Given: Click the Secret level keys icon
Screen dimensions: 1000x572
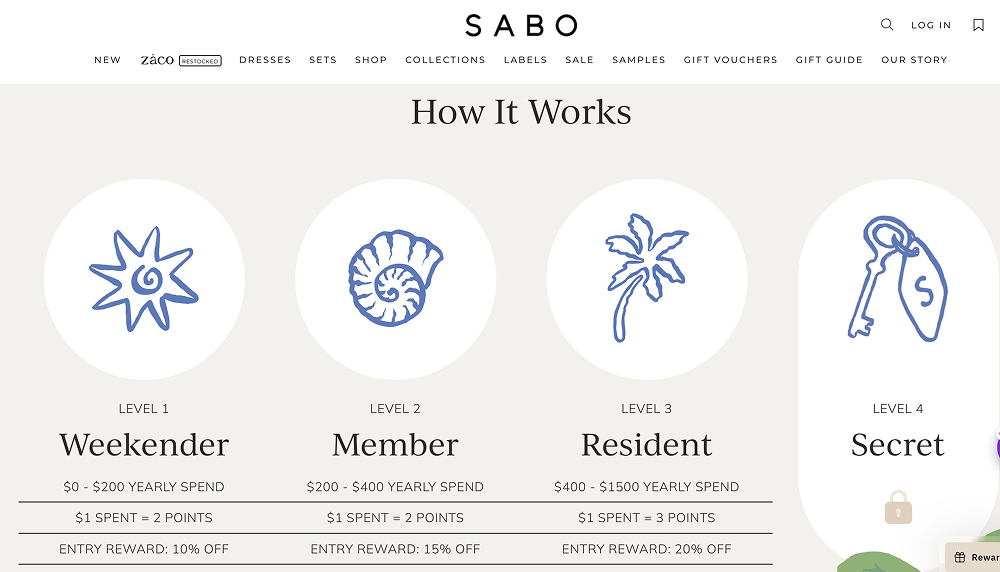Looking at the screenshot, I should [897, 278].
